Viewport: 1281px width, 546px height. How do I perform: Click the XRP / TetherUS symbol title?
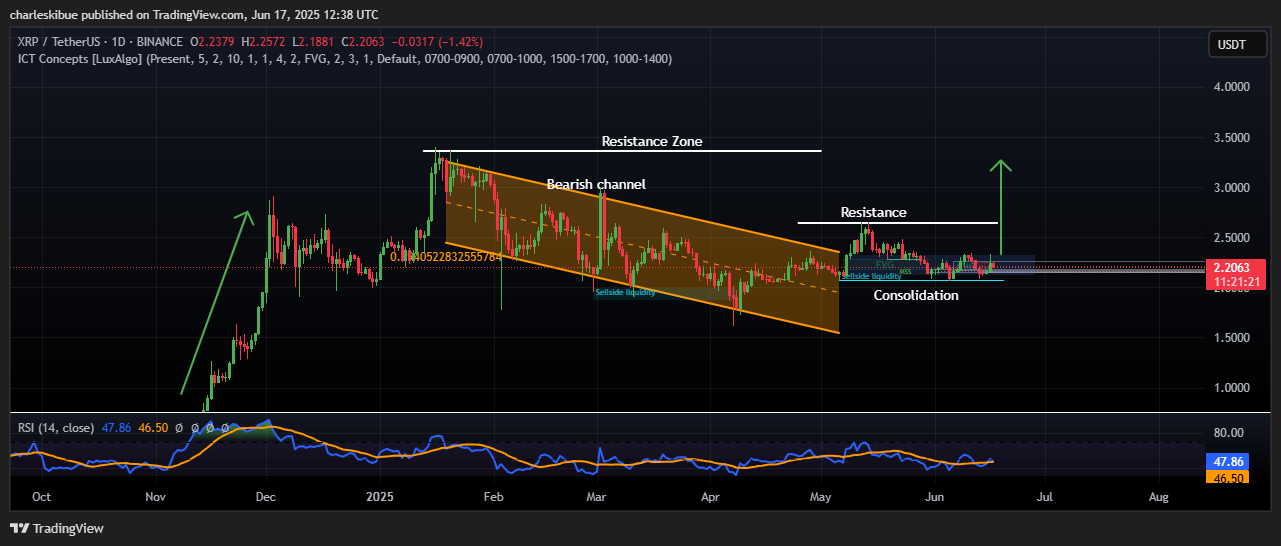(58, 42)
